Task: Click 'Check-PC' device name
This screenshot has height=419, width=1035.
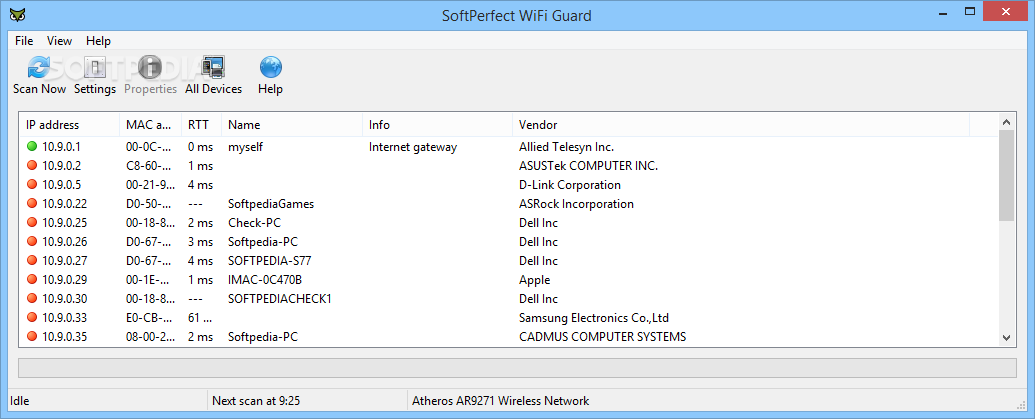Action: [x=255, y=223]
